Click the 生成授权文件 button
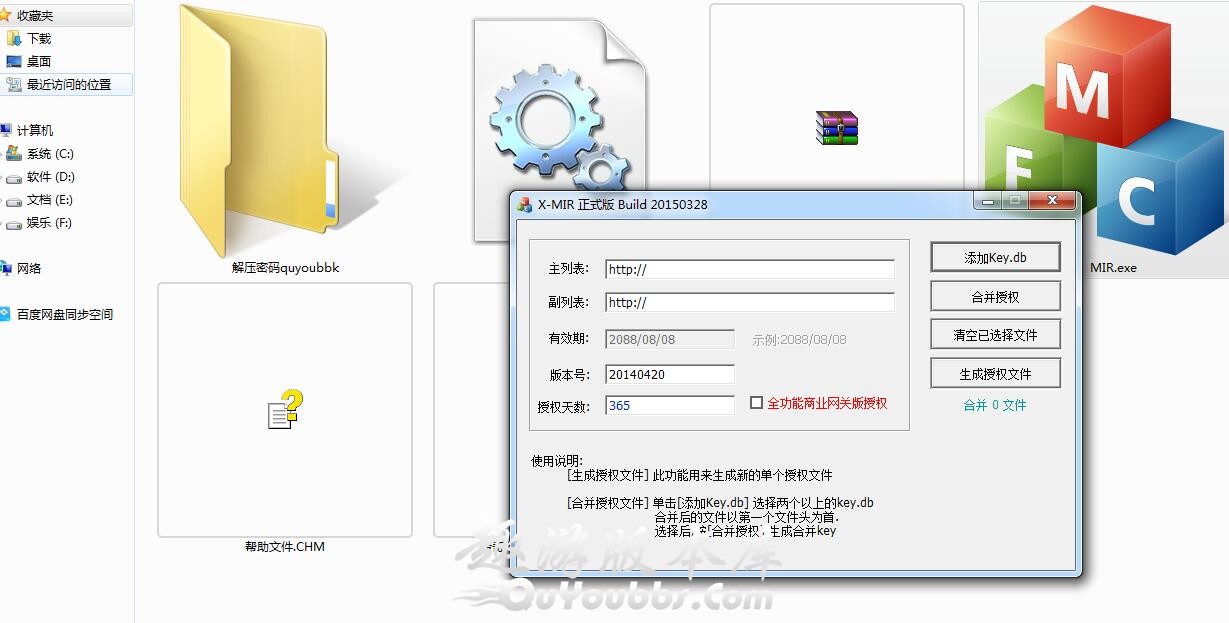 (995, 374)
